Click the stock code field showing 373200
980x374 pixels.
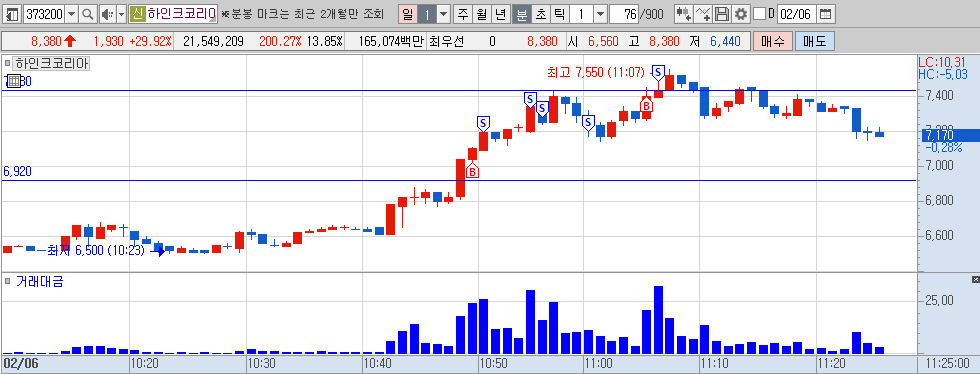[44, 13]
